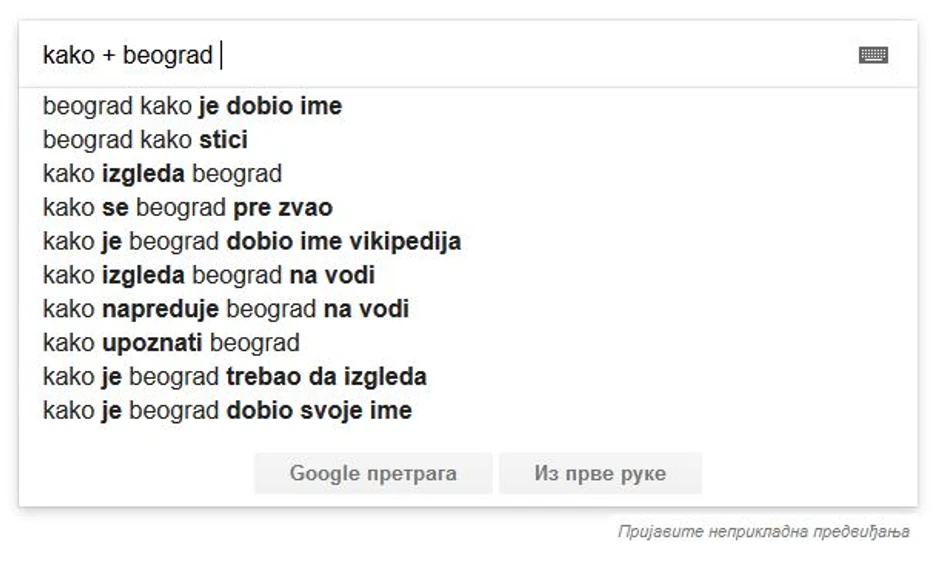The height and width of the screenshot is (569, 940).
Task: Pick "kako je beograd dobio svoje ime"
Action: 227,411
